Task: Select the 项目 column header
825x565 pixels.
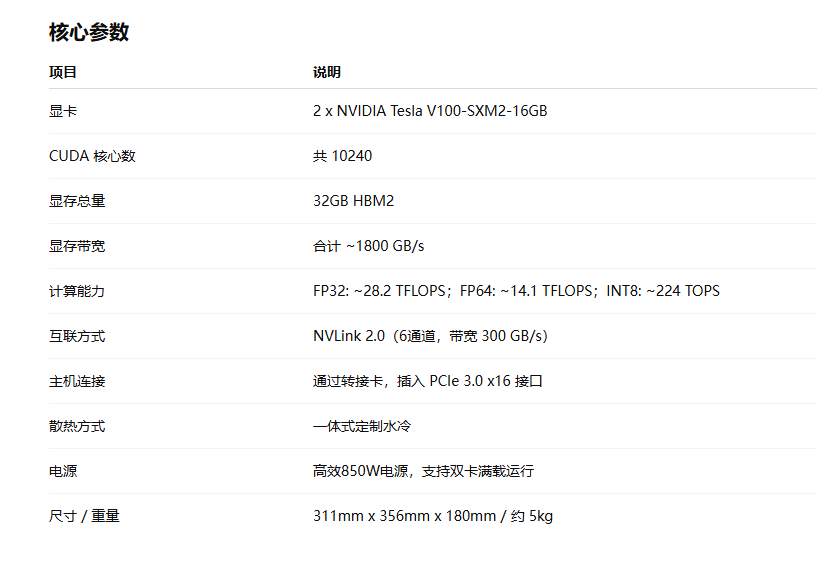Action: (63, 72)
